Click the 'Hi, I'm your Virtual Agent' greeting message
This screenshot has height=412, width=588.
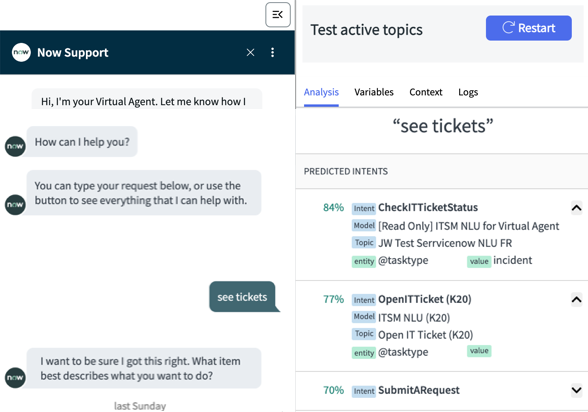point(147,99)
